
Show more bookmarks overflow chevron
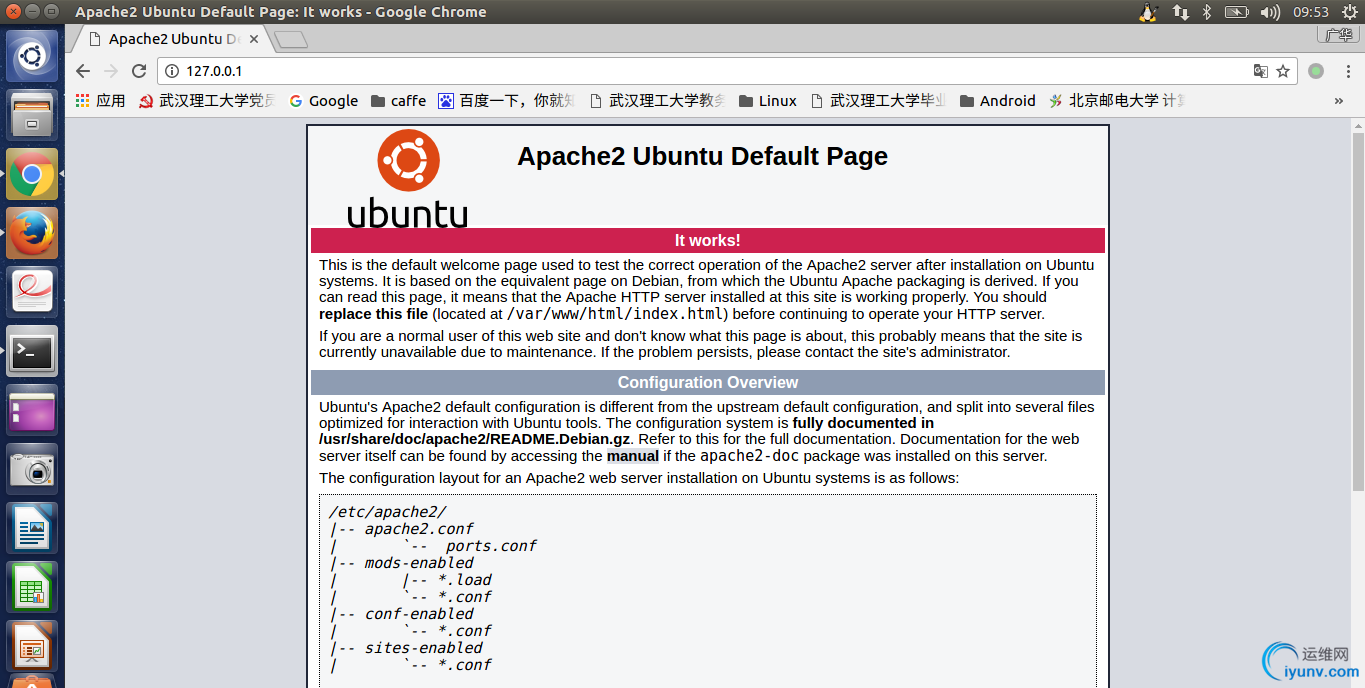coord(1339,101)
